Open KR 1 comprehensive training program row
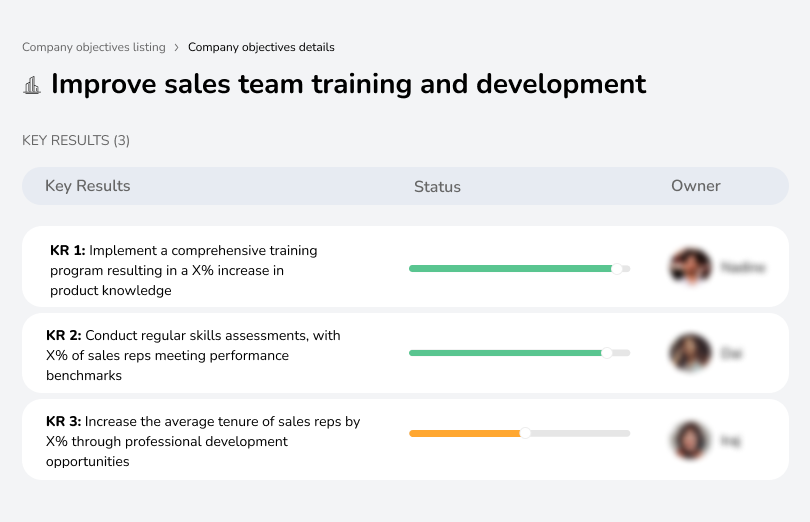Image resolution: width=810 pixels, height=522 pixels. point(406,267)
